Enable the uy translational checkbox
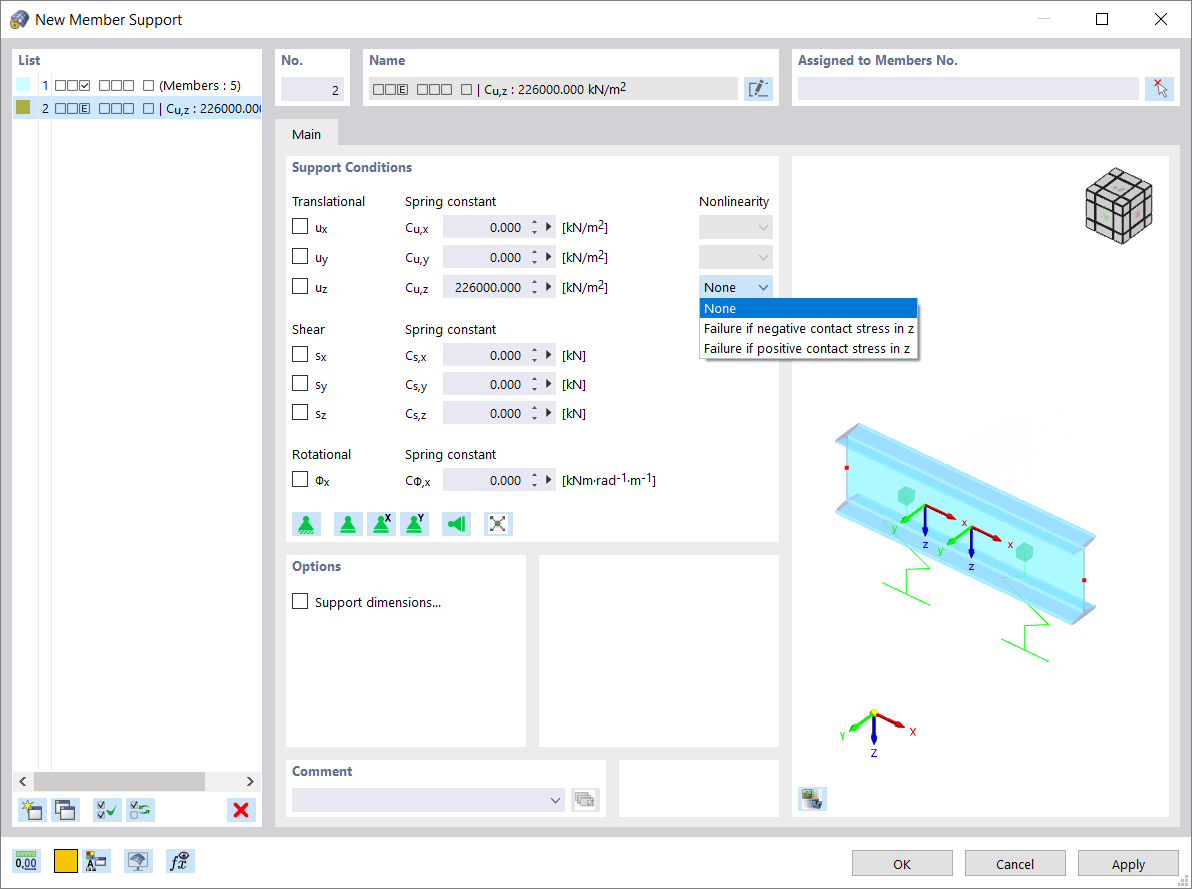Screen dimensions: 1192x889 [x=300, y=256]
